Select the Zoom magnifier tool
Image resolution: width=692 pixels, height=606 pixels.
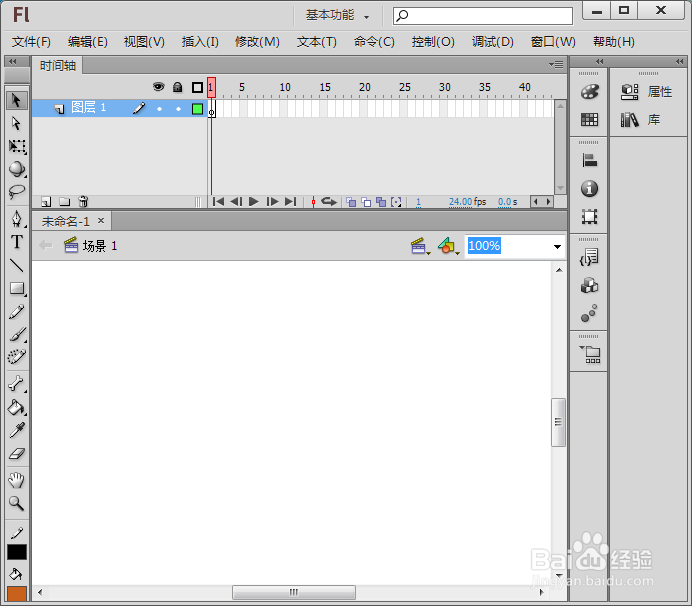pyautogui.click(x=17, y=503)
